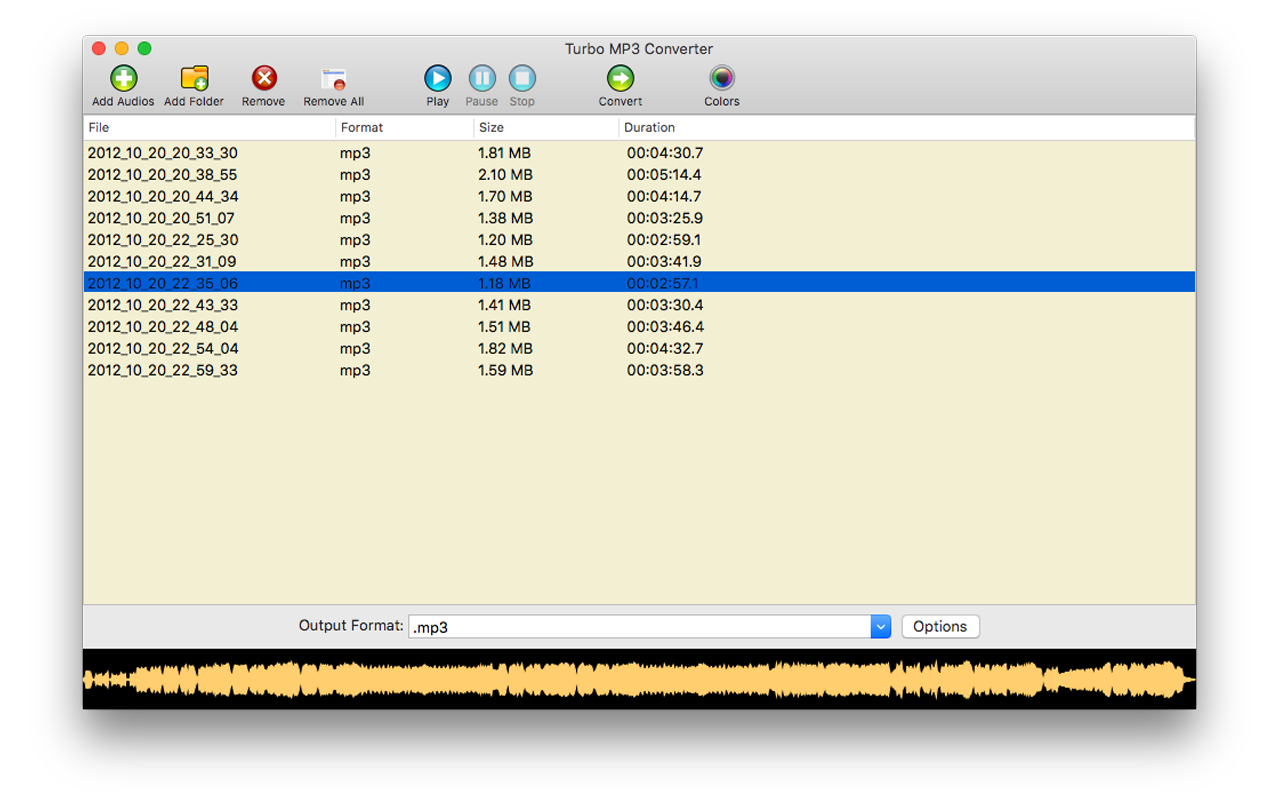
Task: Minimize the window with yellow button
Action: (122, 49)
